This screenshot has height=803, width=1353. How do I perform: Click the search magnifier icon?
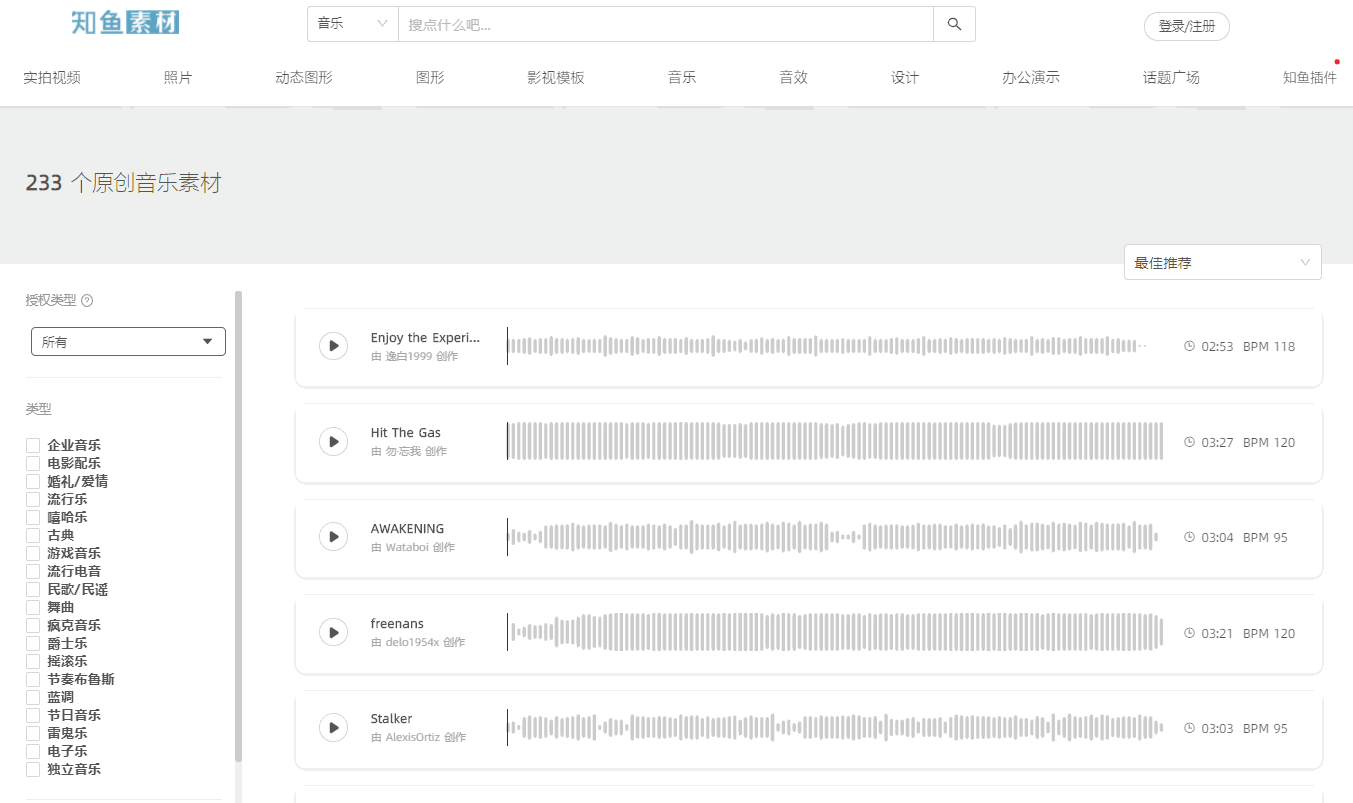[x=953, y=23]
